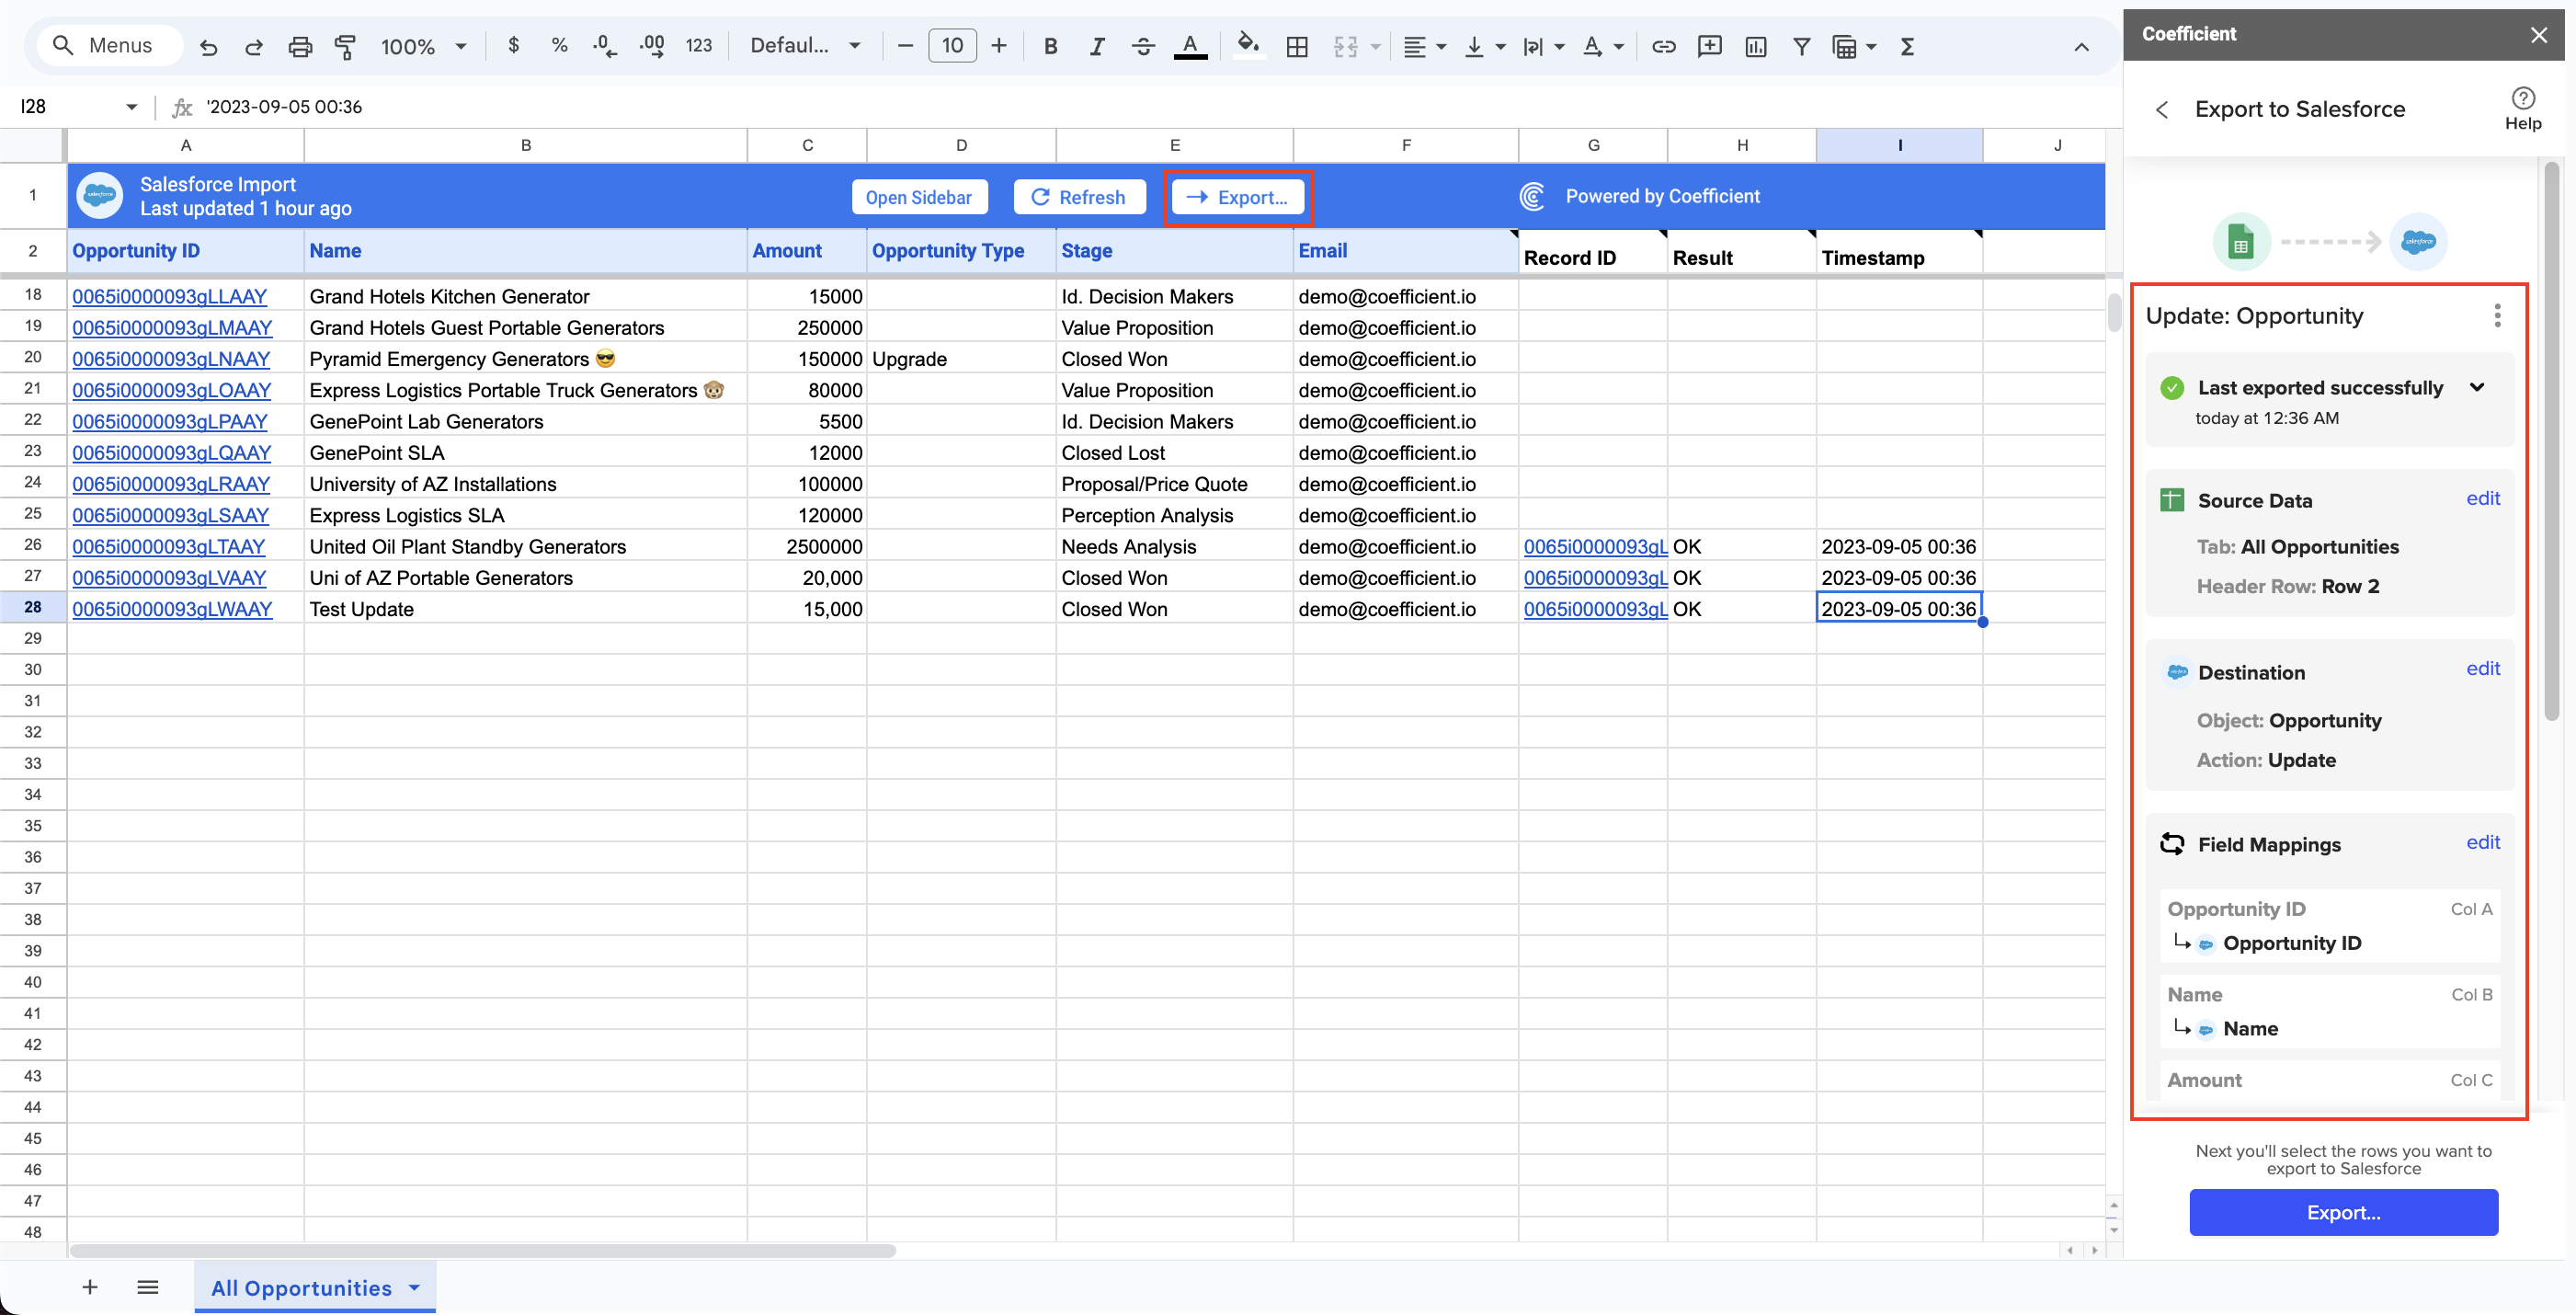Open the 123 more formats menu
This screenshot has height=1315, width=2576.
[699, 45]
